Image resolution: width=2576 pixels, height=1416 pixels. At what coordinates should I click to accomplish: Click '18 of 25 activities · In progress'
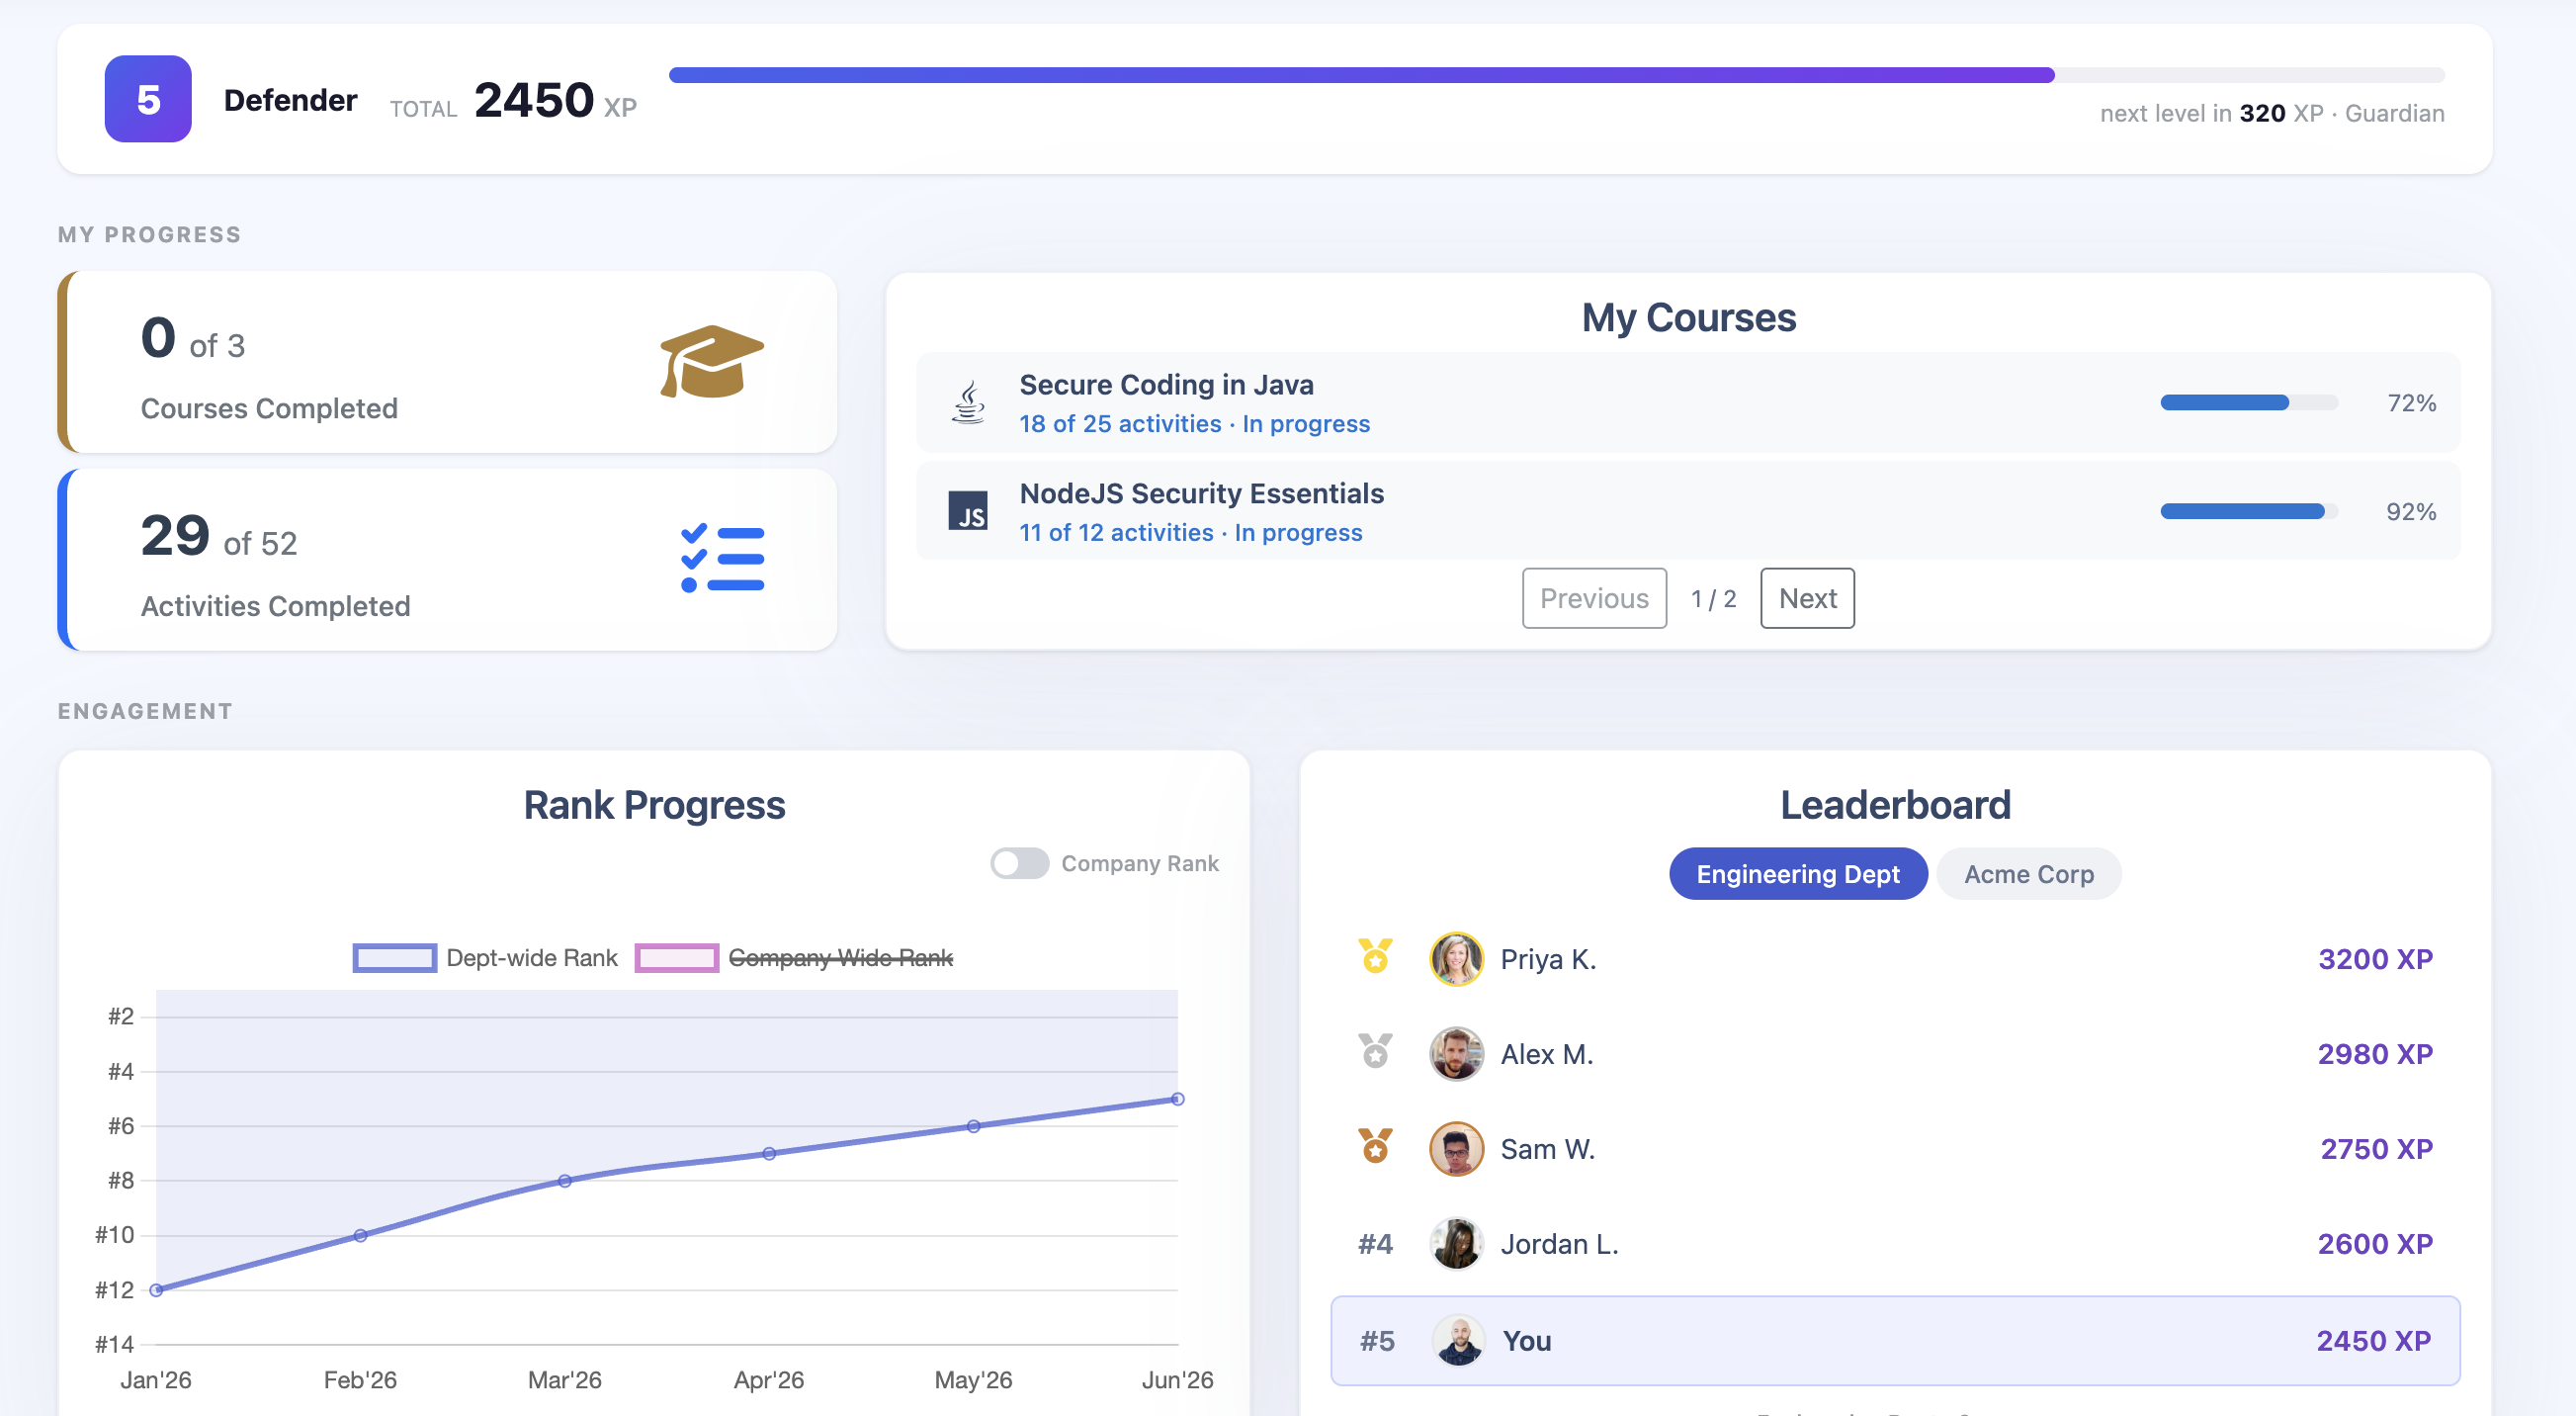click(1194, 424)
